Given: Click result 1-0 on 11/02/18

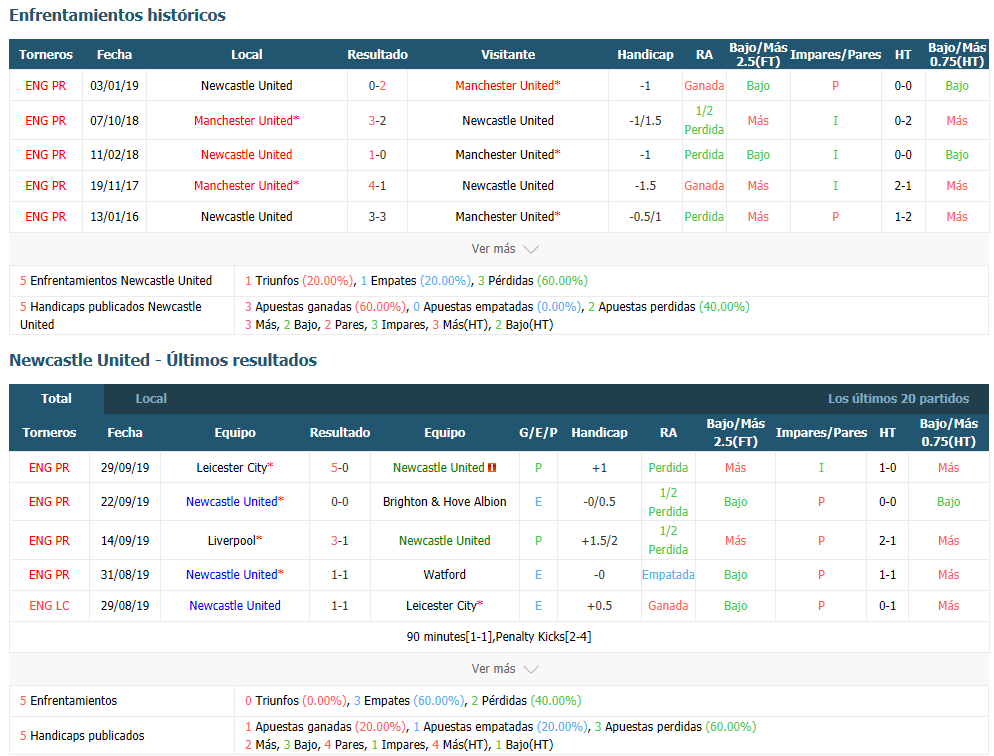Looking at the screenshot, I should (x=377, y=155).
